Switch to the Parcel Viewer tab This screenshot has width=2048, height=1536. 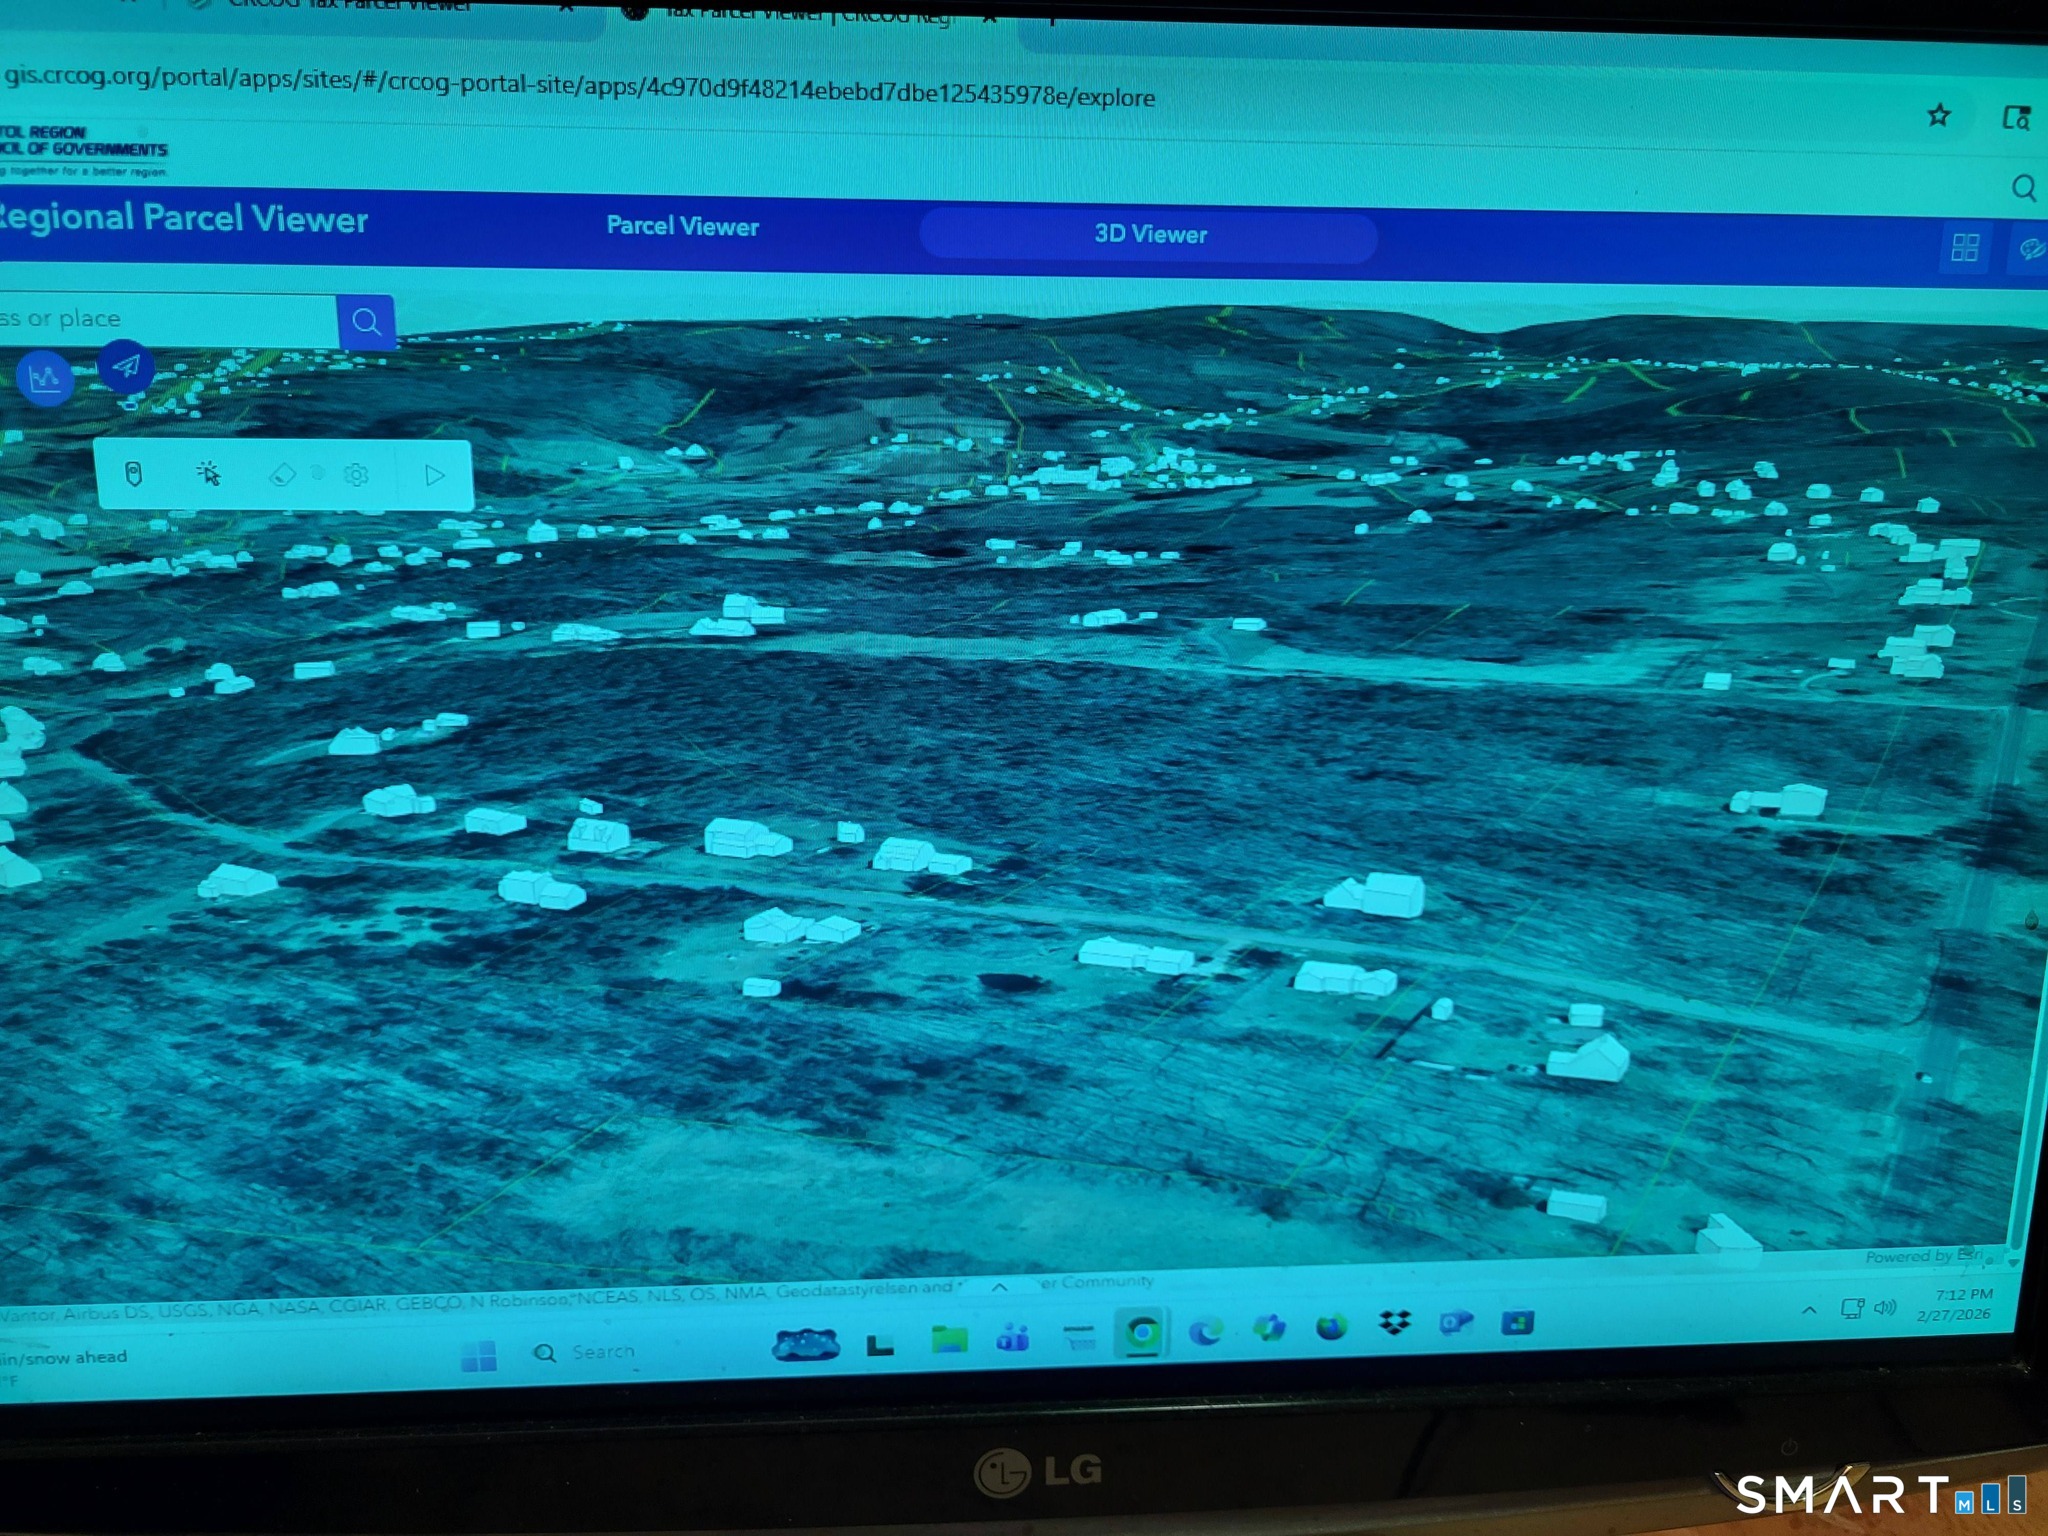coord(682,226)
